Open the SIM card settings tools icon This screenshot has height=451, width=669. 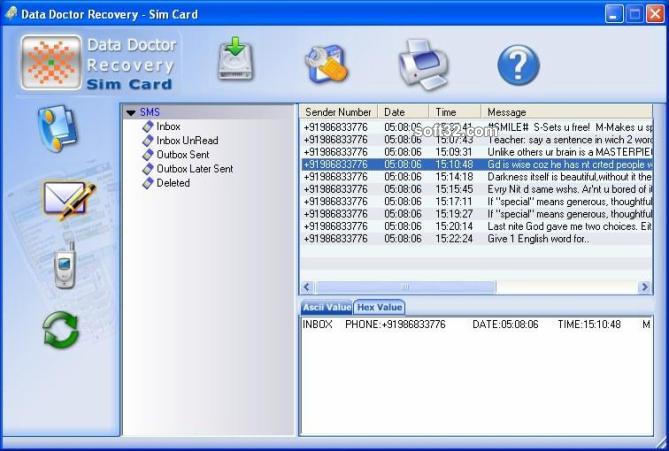click(326, 64)
